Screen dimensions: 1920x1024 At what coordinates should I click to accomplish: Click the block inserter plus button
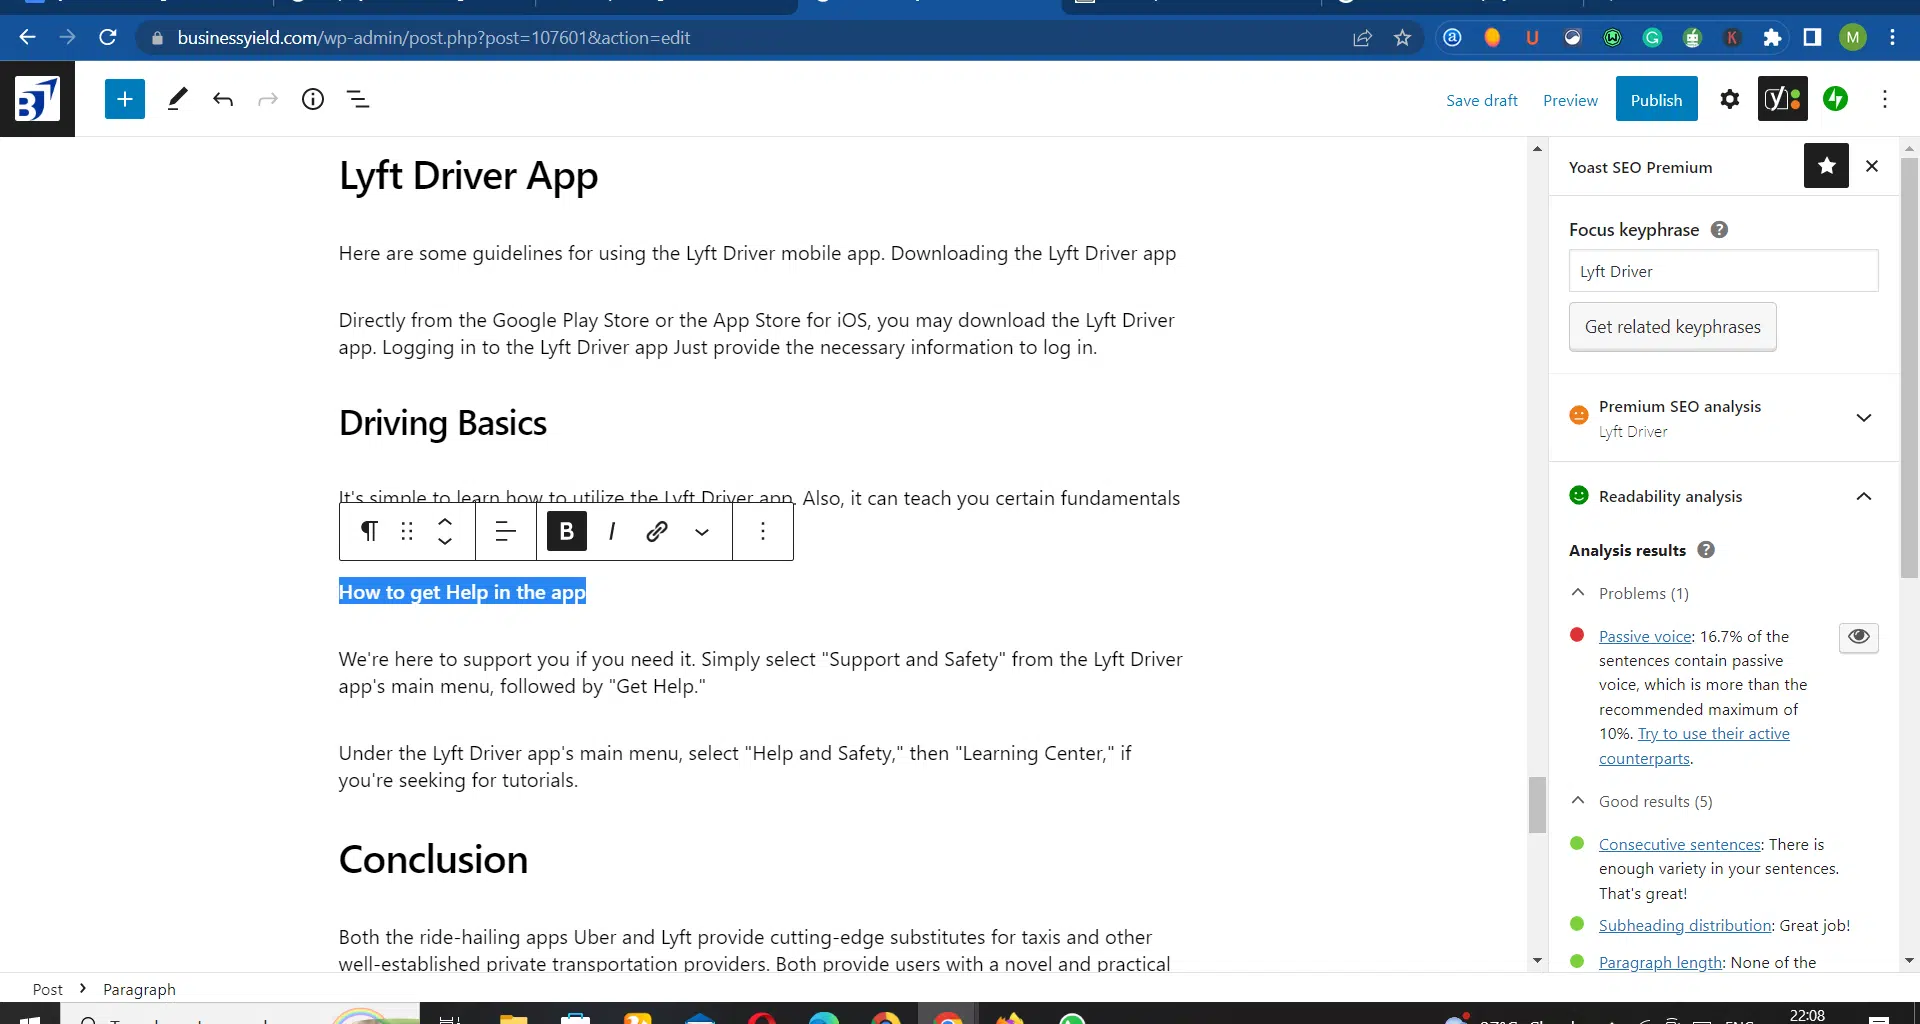[125, 99]
